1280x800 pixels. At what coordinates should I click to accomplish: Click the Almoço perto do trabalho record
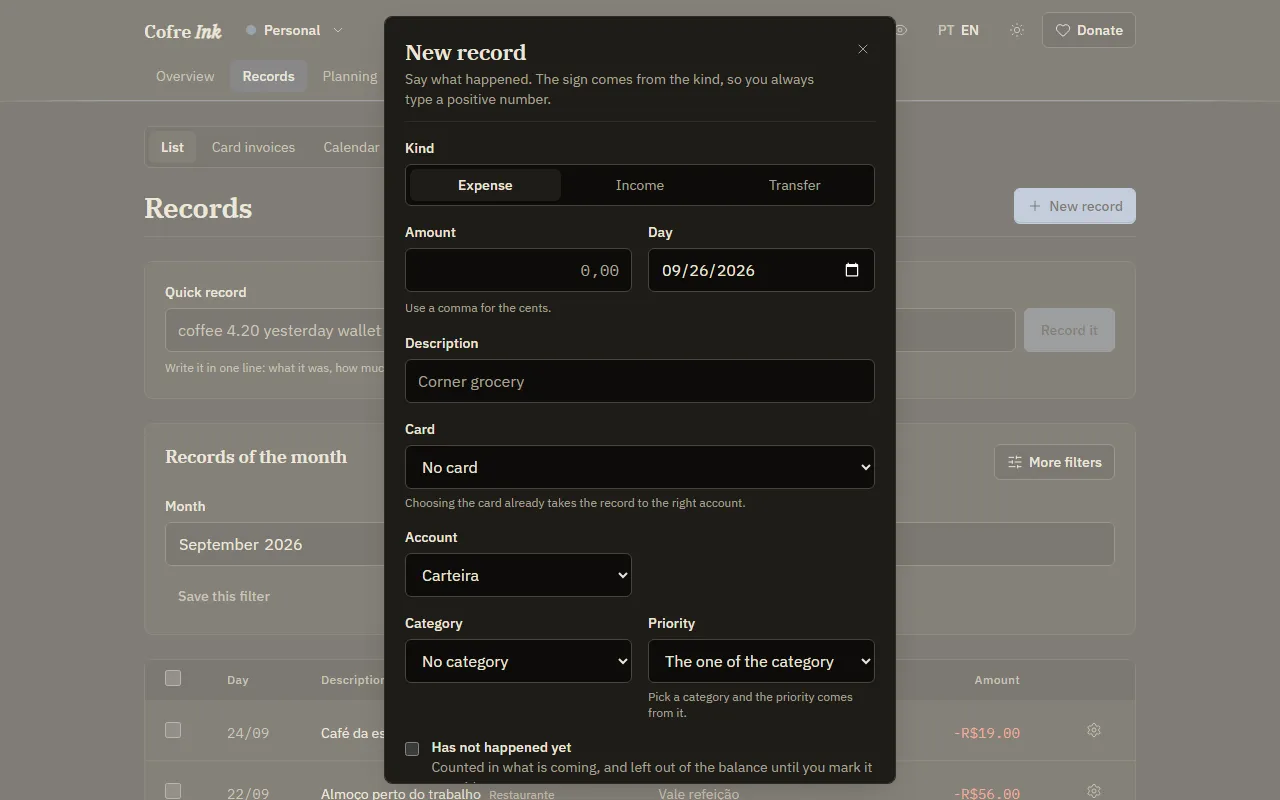[401, 793]
